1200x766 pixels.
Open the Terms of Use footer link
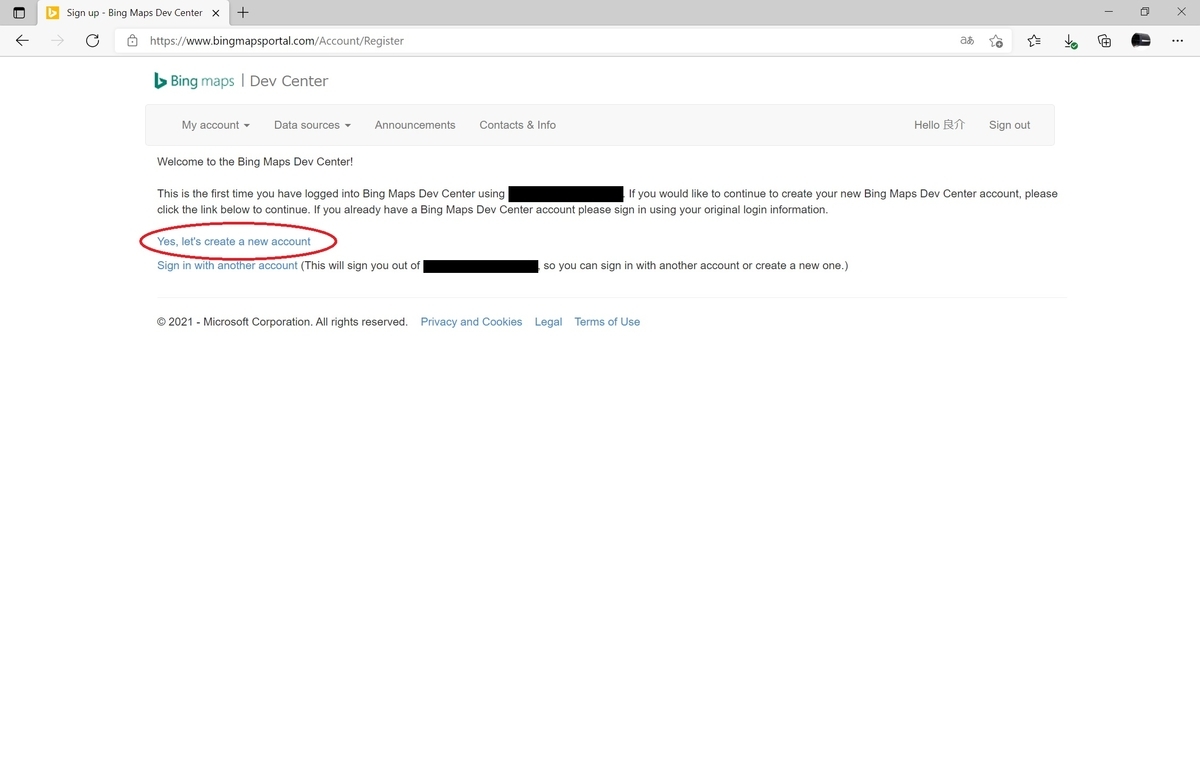(x=607, y=322)
